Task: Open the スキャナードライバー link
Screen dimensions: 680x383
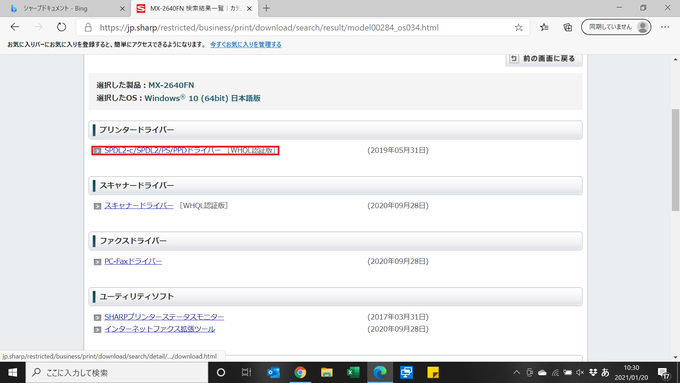Action: pyautogui.click(x=139, y=206)
